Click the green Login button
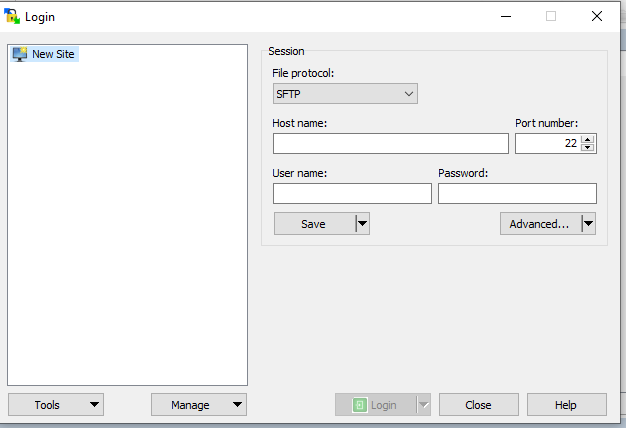626x428 pixels. (375, 405)
